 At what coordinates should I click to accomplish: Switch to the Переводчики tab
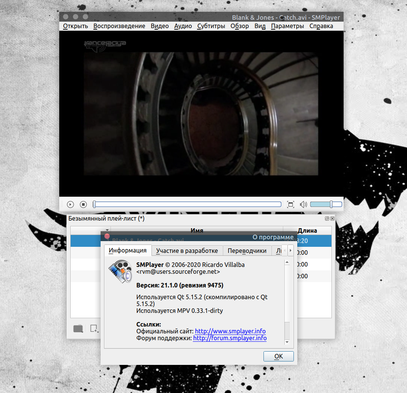[247, 251]
